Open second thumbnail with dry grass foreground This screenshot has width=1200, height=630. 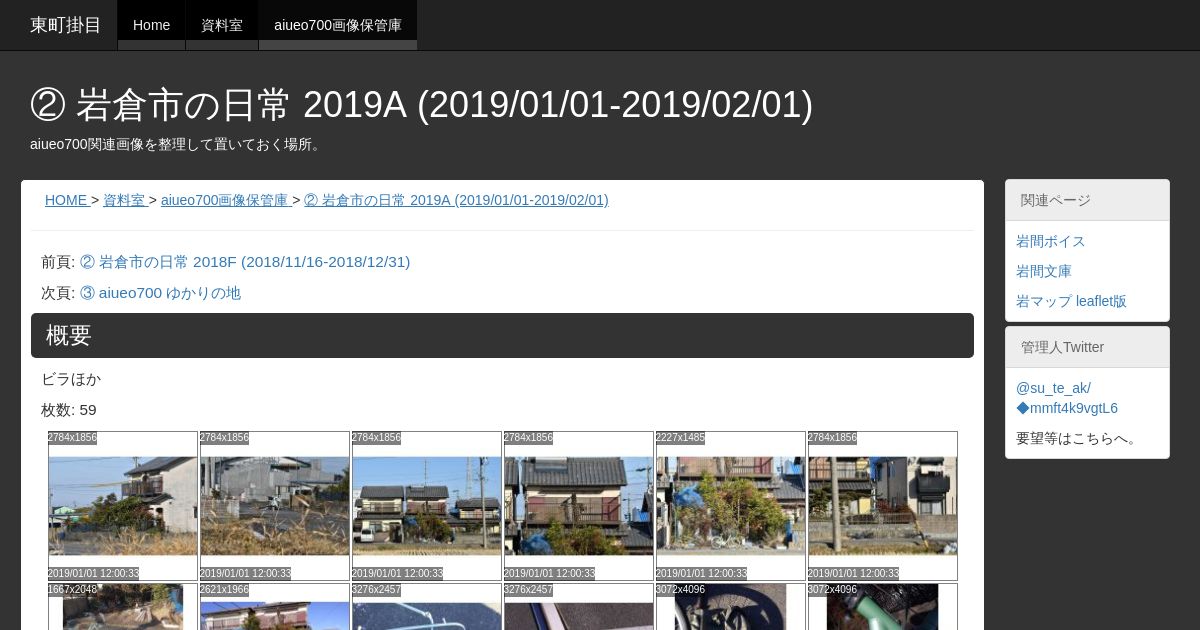point(275,506)
